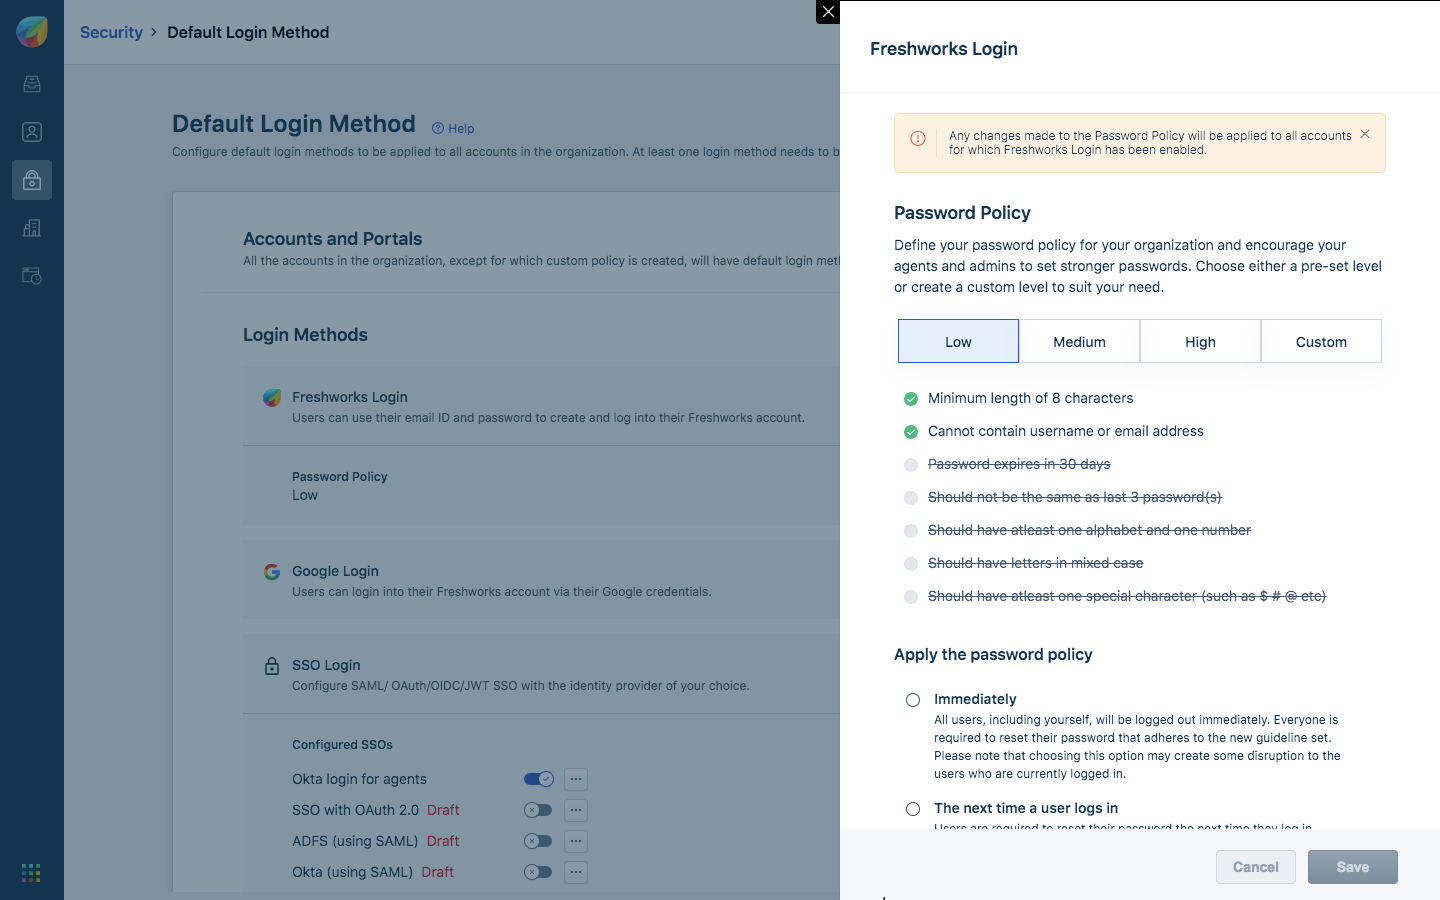Select the Low password policy tab
The width and height of the screenshot is (1440, 900).
[958, 341]
